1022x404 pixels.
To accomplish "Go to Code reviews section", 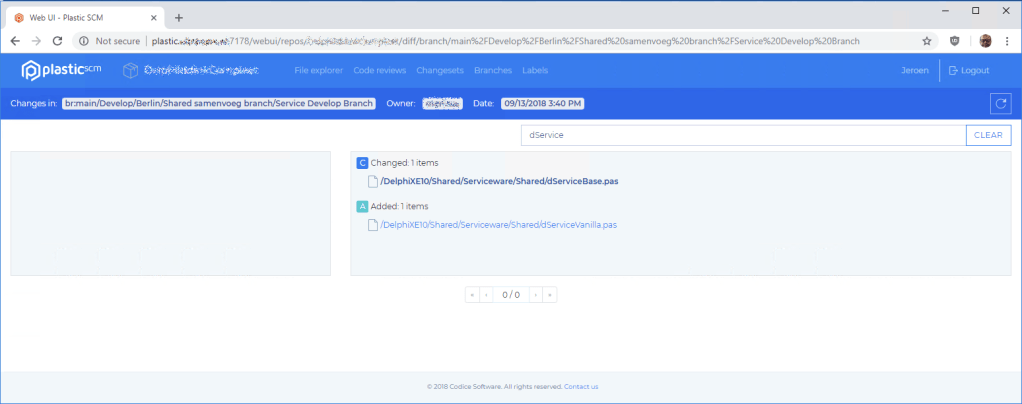I will click(380, 71).
